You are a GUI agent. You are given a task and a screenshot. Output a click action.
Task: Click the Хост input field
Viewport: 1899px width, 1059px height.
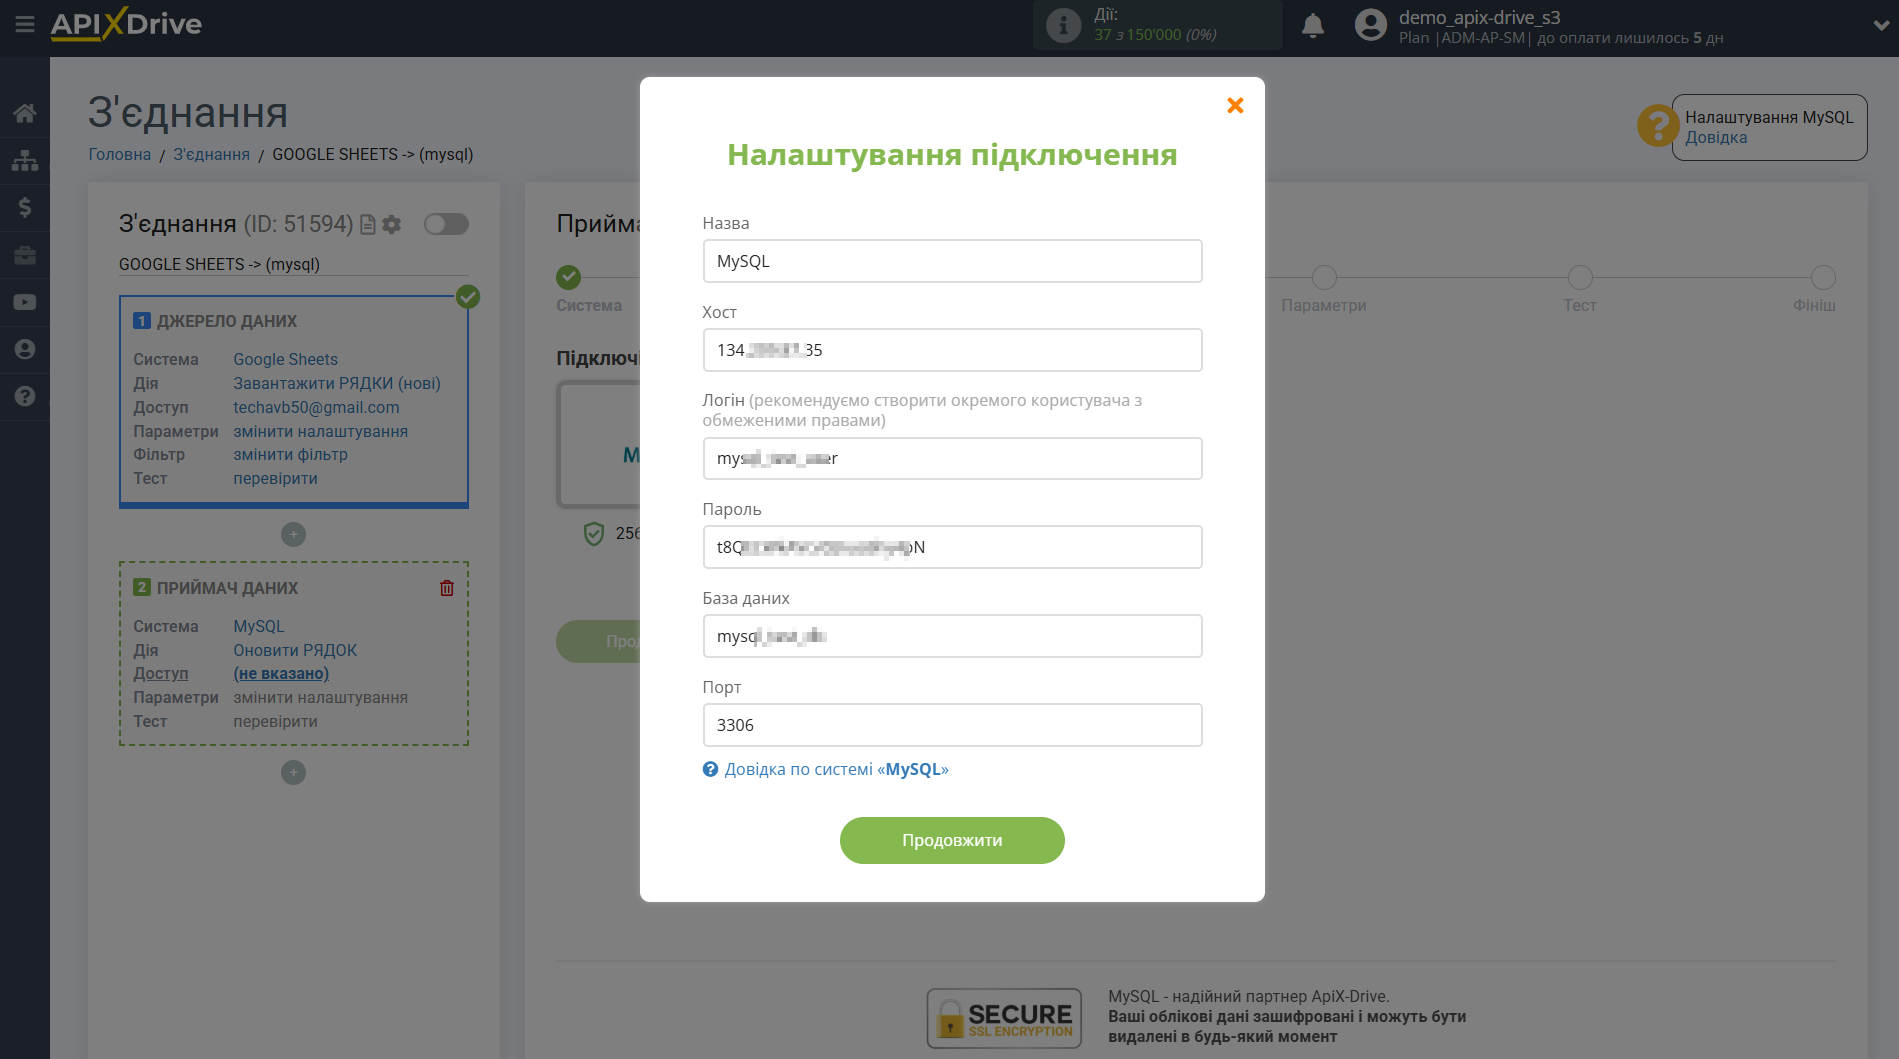952,350
